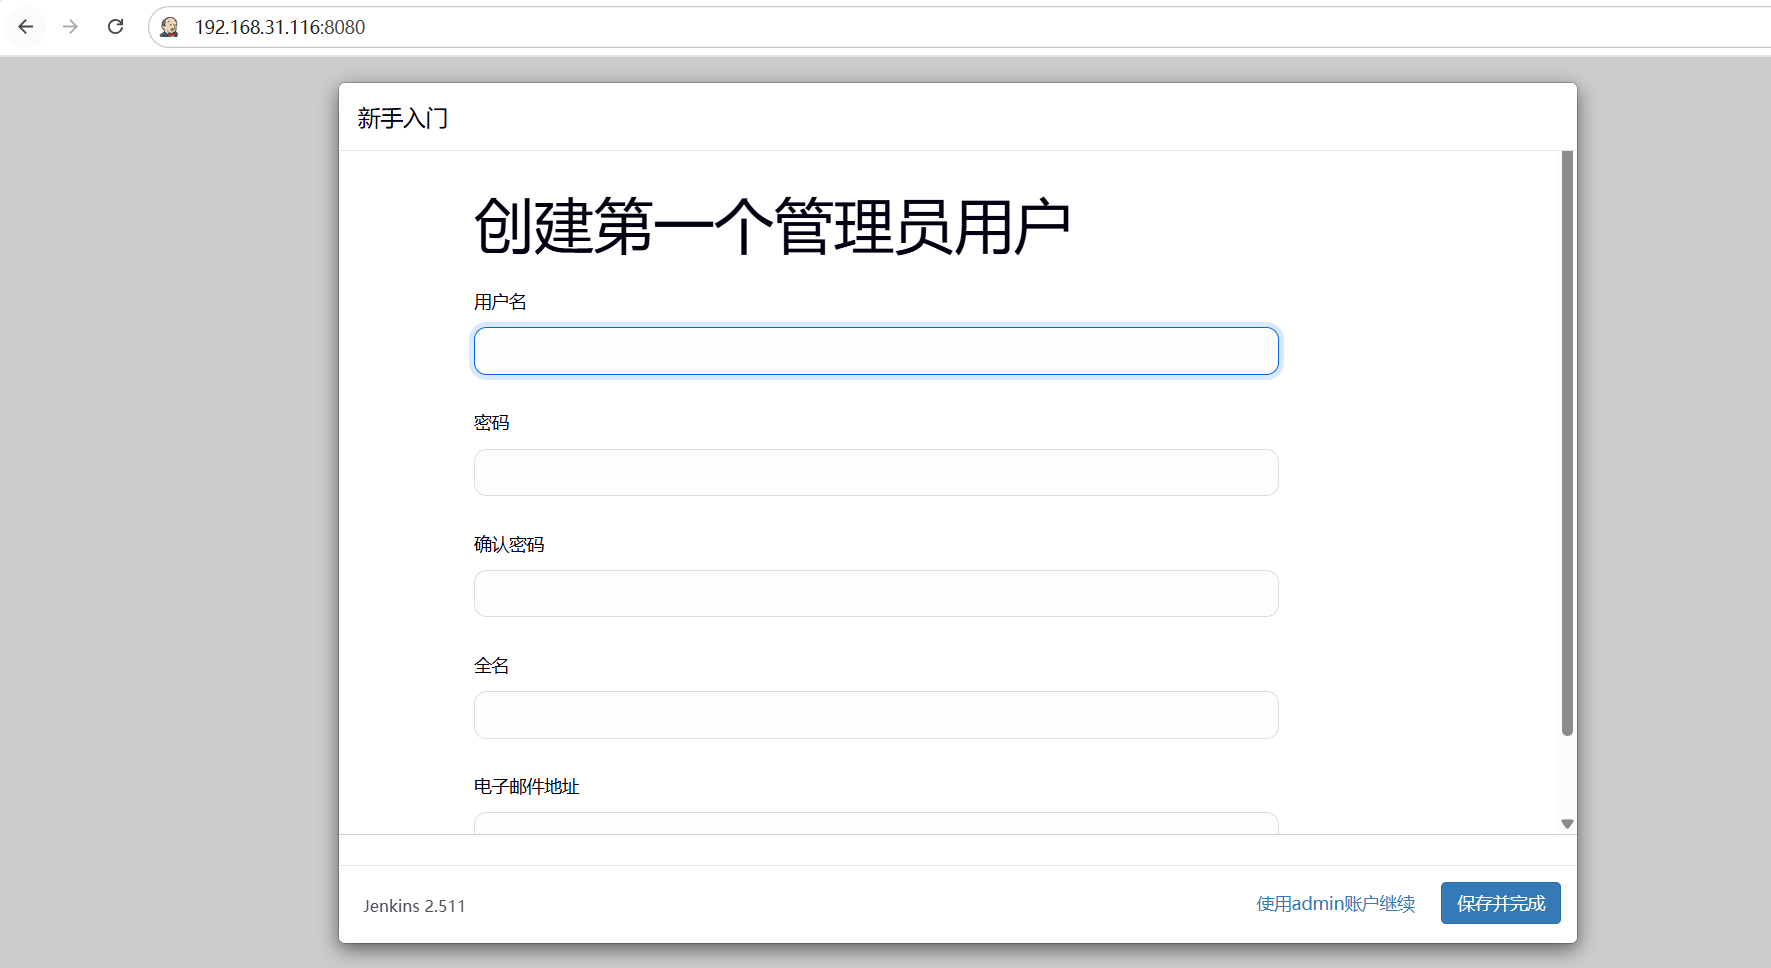Click the 创建第一个管理员用户 heading
The height and width of the screenshot is (968, 1771).
tap(772, 226)
